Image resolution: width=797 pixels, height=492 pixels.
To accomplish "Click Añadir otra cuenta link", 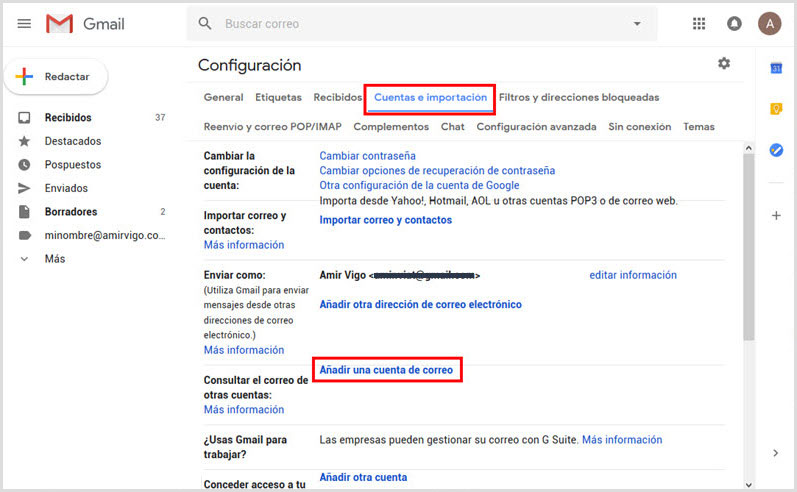I will pyautogui.click(x=363, y=477).
